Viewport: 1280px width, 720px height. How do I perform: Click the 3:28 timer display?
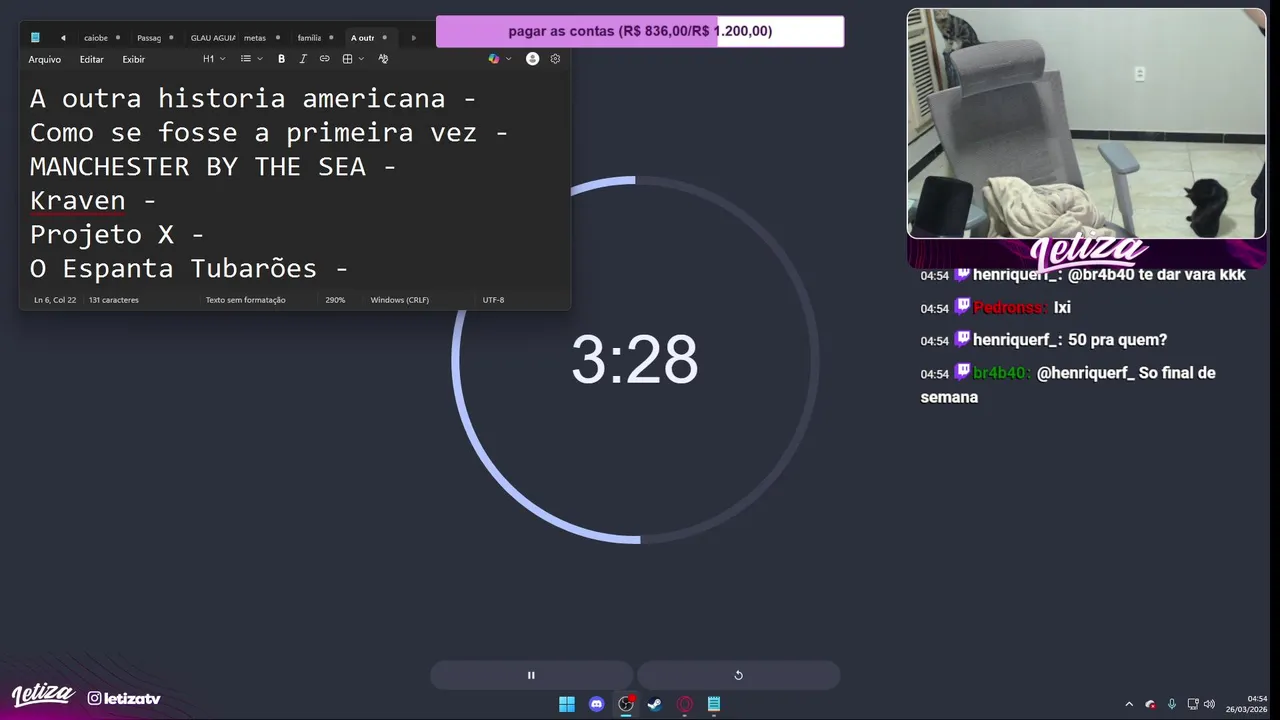tap(634, 360)
